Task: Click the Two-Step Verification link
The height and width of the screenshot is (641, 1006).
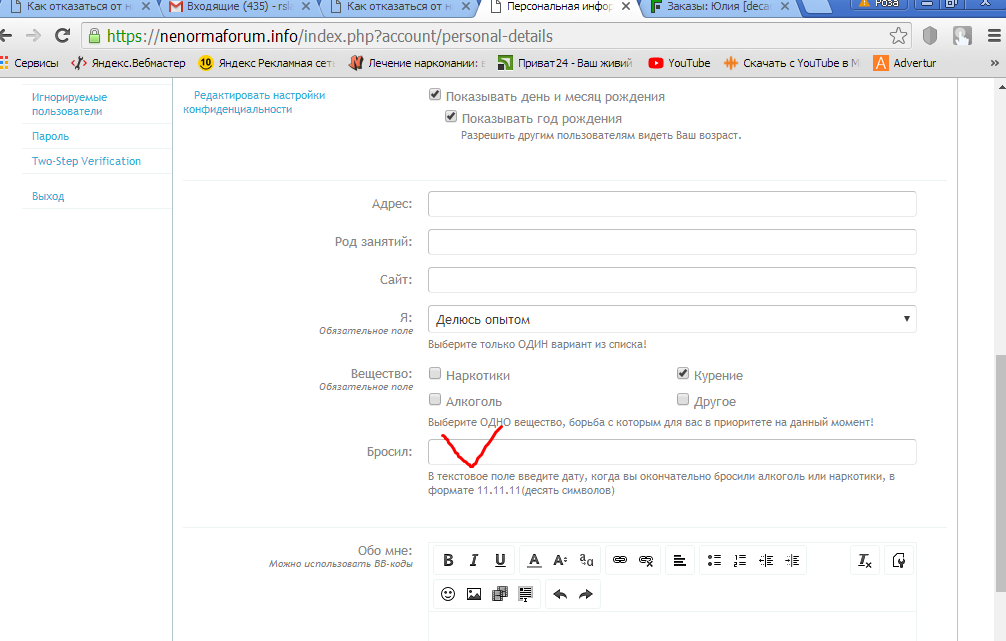Action: click(86, 161)
